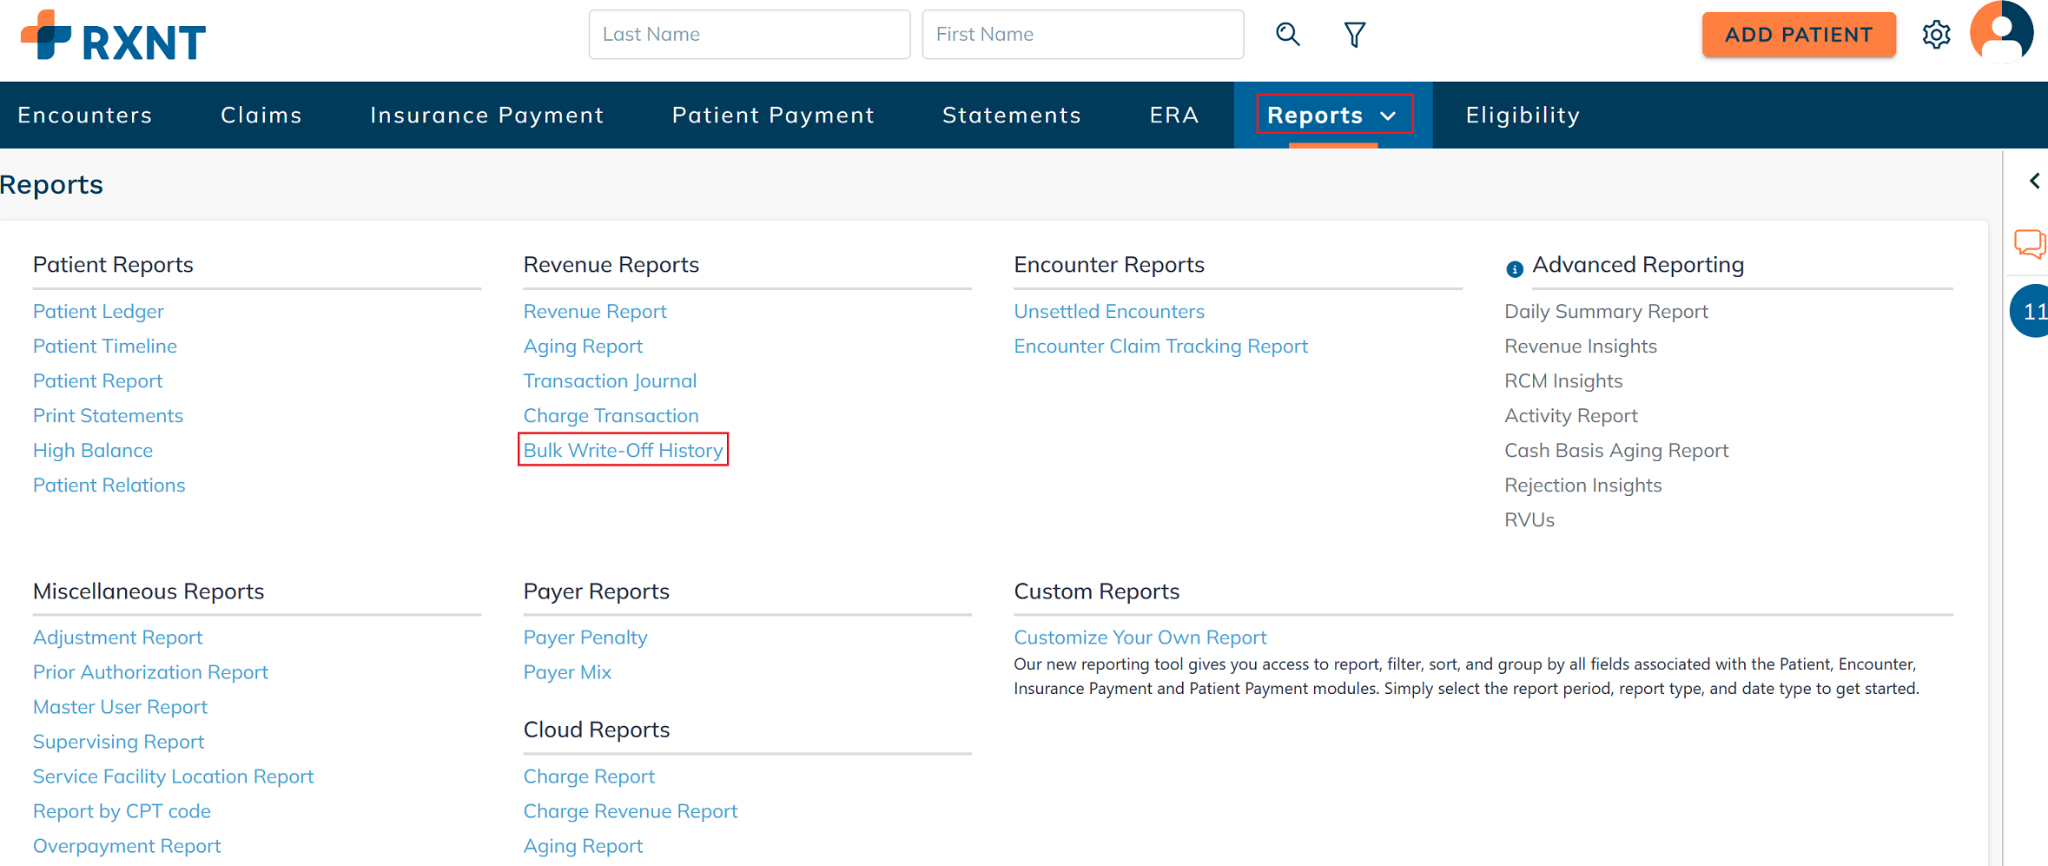Screen dimensions: 2048x866
Task: Click the RXNT logo
Action: (113, 36)
